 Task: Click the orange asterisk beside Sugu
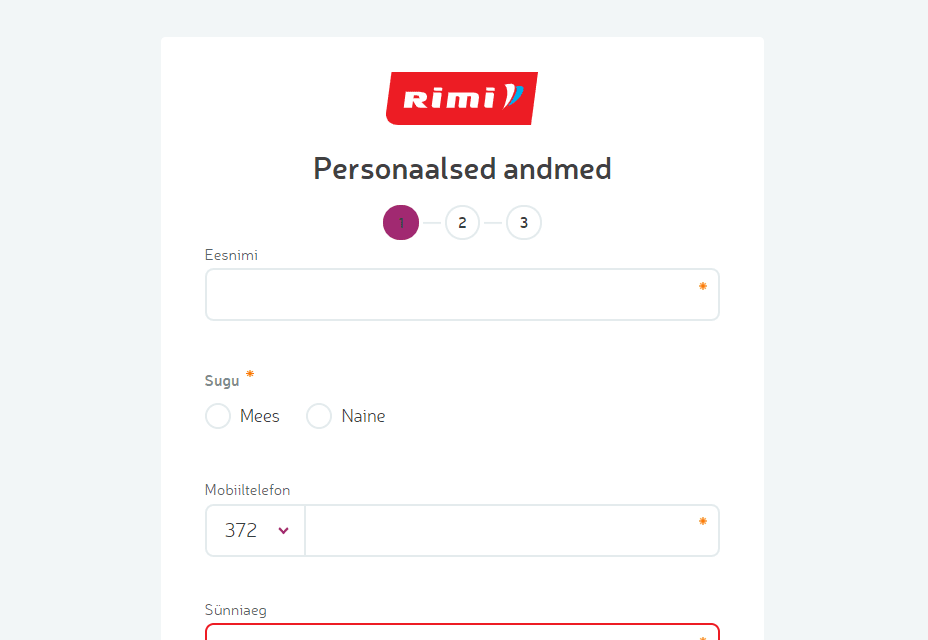tap(250, 375)
